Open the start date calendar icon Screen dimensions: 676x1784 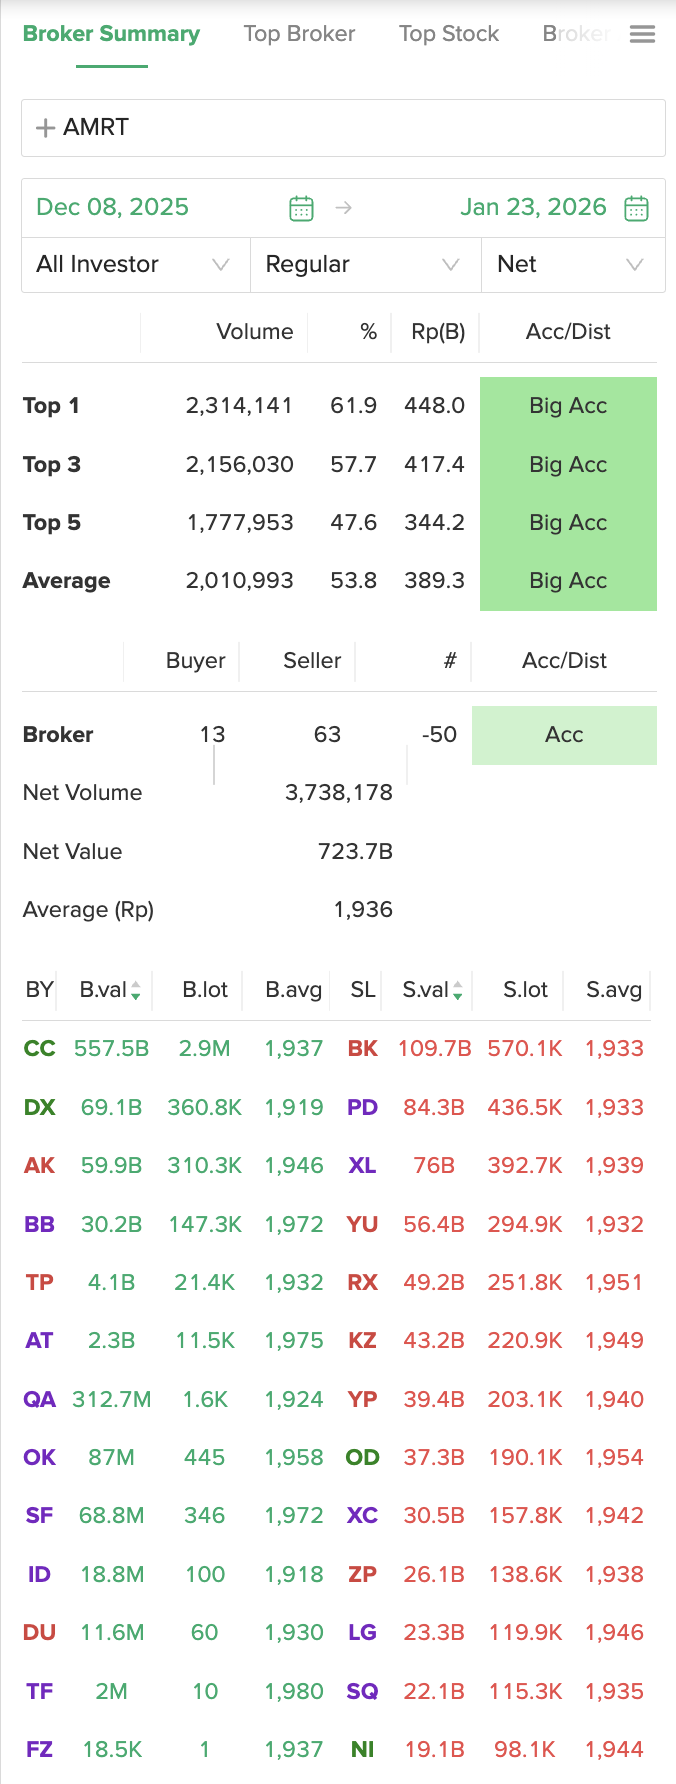(301, 208)
